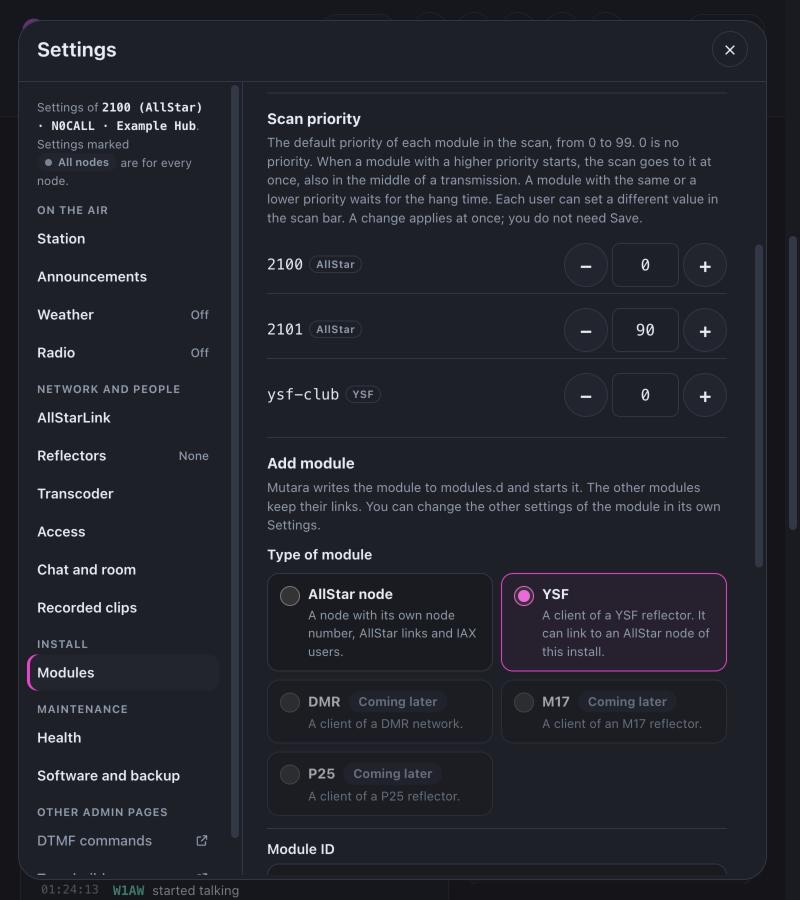Click the sidebar scrollbar
800x900 pixels.
click(x=234, y=461)
